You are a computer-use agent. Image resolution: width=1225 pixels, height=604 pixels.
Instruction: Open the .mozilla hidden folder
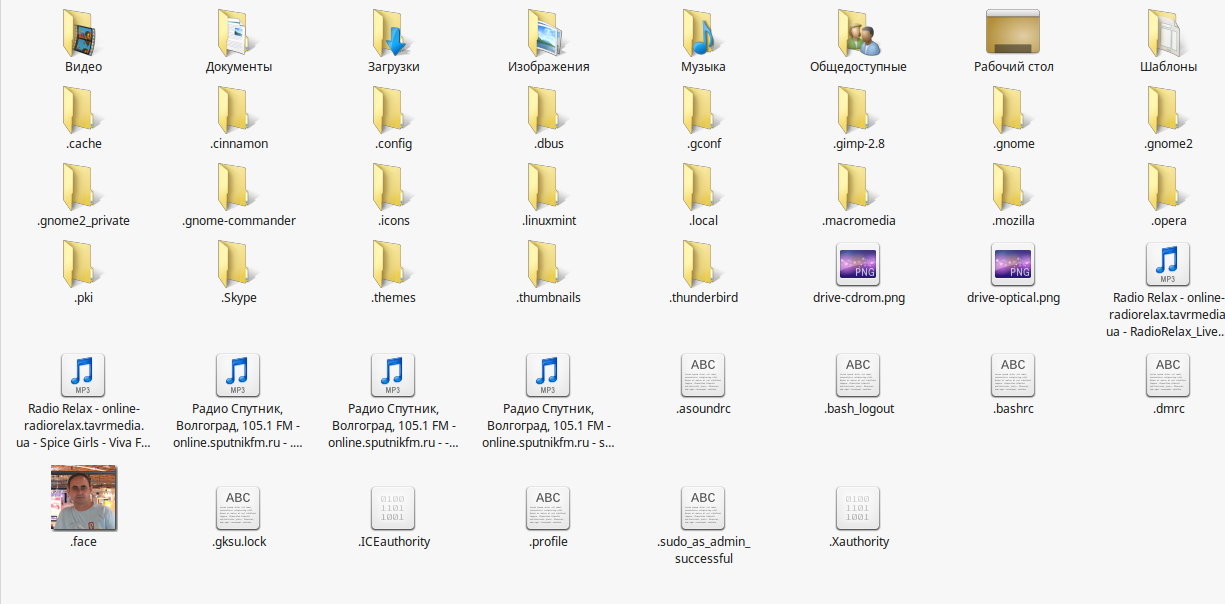(1013, 188)
